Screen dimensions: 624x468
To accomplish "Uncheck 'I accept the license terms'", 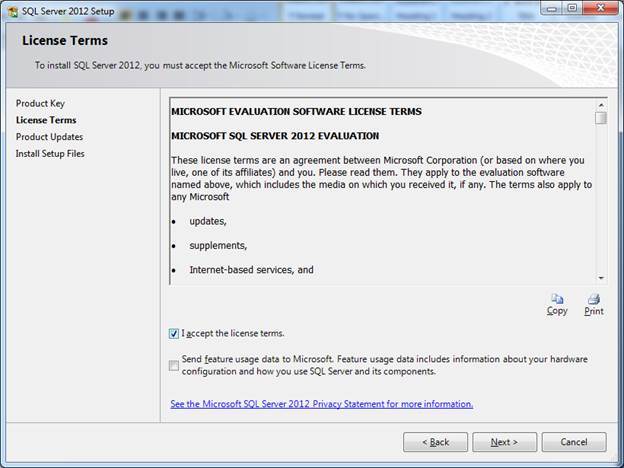I will pyautogui.click(x=174, y=333).
